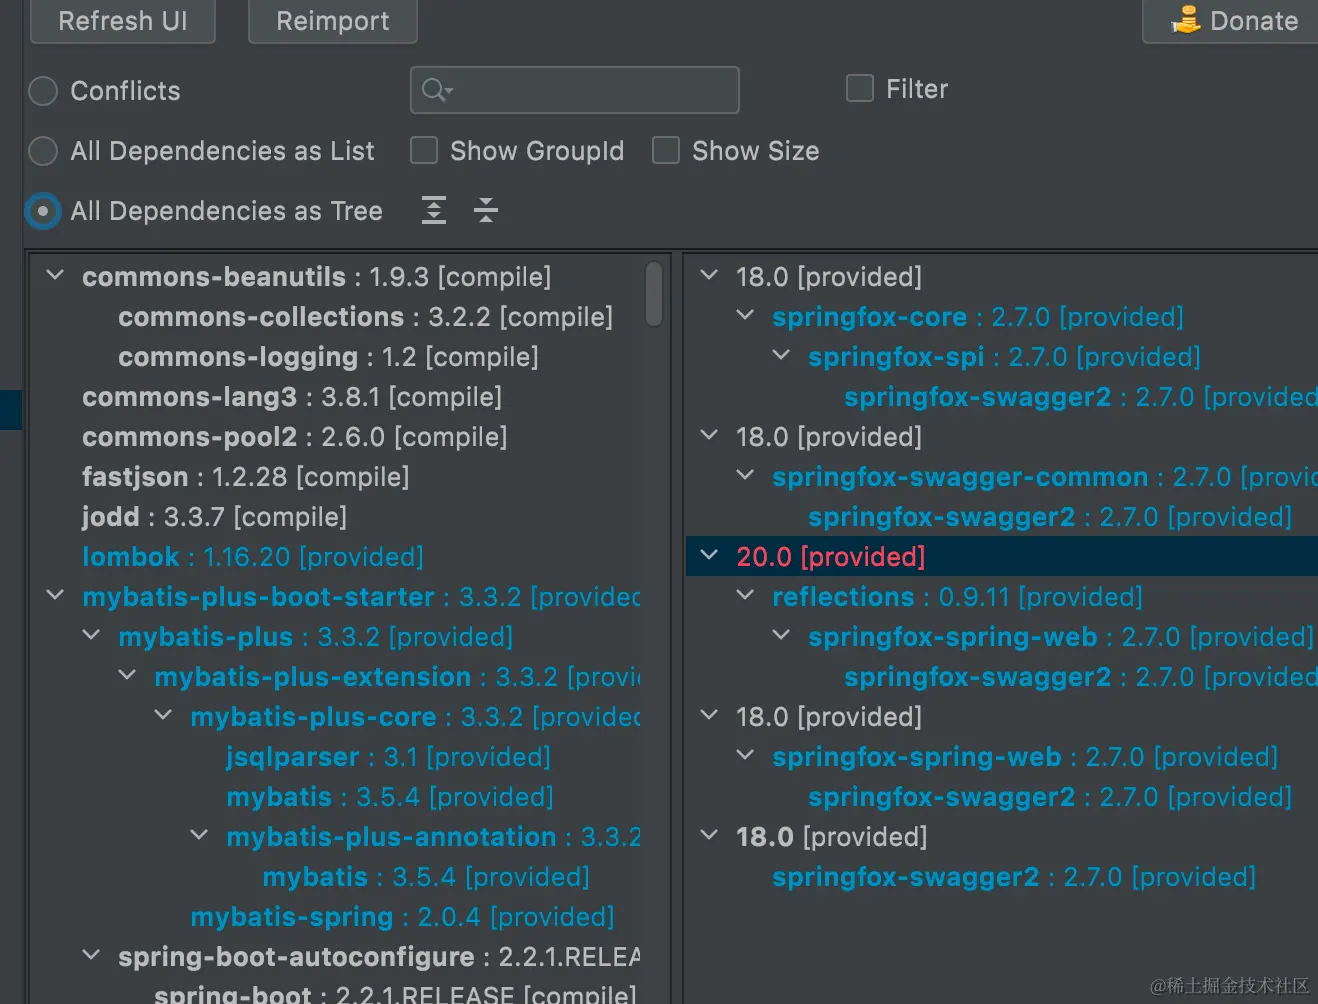Collapse the red 20.0 [provided] node

pyautogui.click(x=709, y=555)
